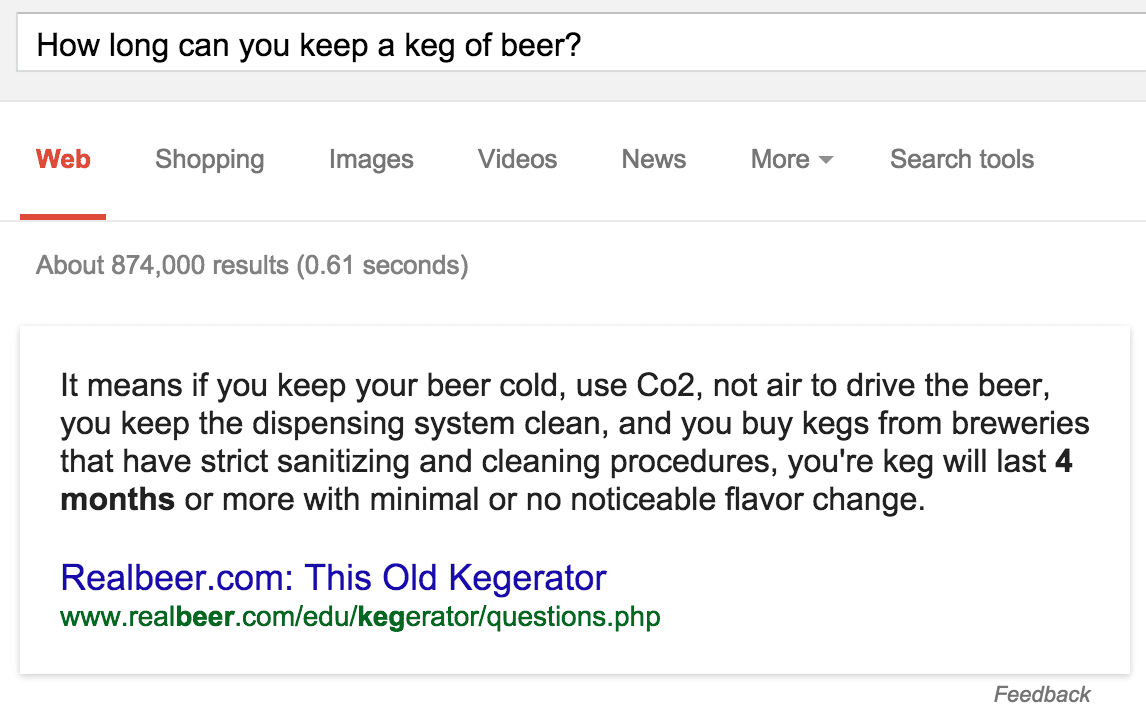The height and width of the screenshot is (722, 1146).
Task: Open Search tools options
Action: pyautogui.click(x=962, y=159)
